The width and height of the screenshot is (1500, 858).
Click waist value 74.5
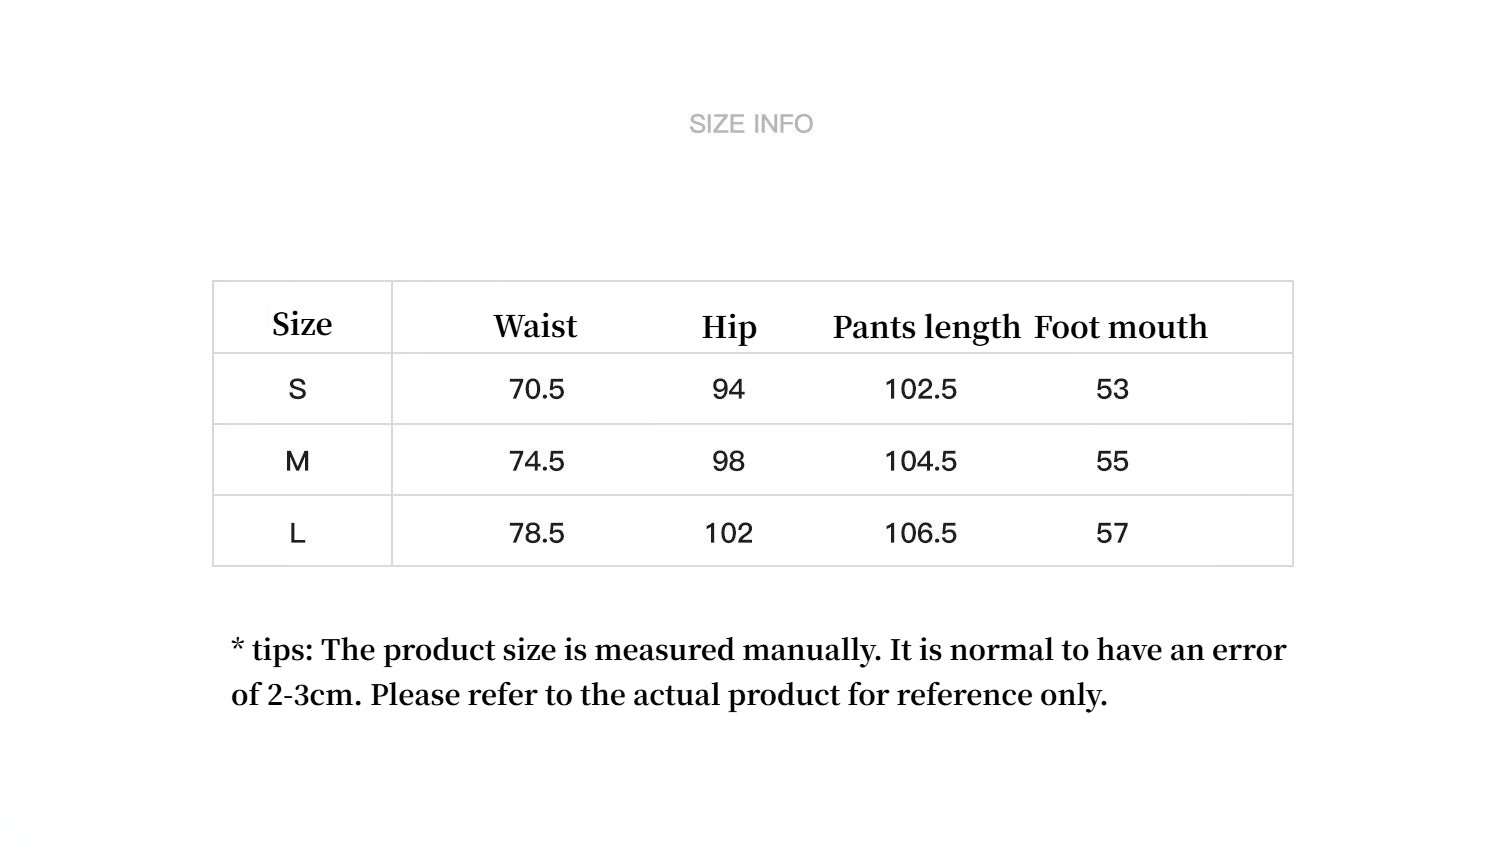pyautogui.click(x=537, y=461)
